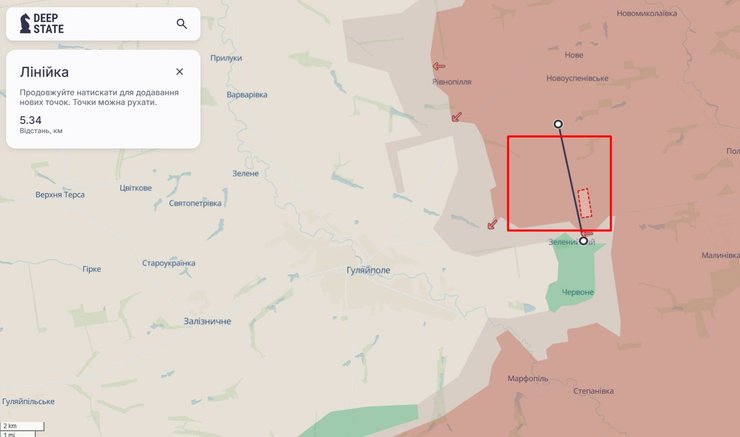Click the Верхня Терса label
The width and height of the screenshot is (740, 437).
coord(60,194)
